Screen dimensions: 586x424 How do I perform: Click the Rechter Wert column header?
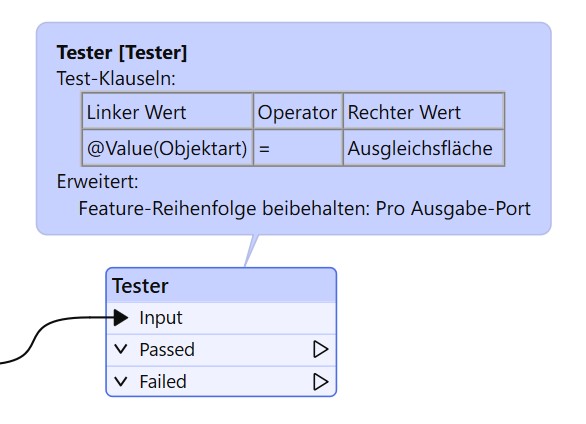coord(424,112)
